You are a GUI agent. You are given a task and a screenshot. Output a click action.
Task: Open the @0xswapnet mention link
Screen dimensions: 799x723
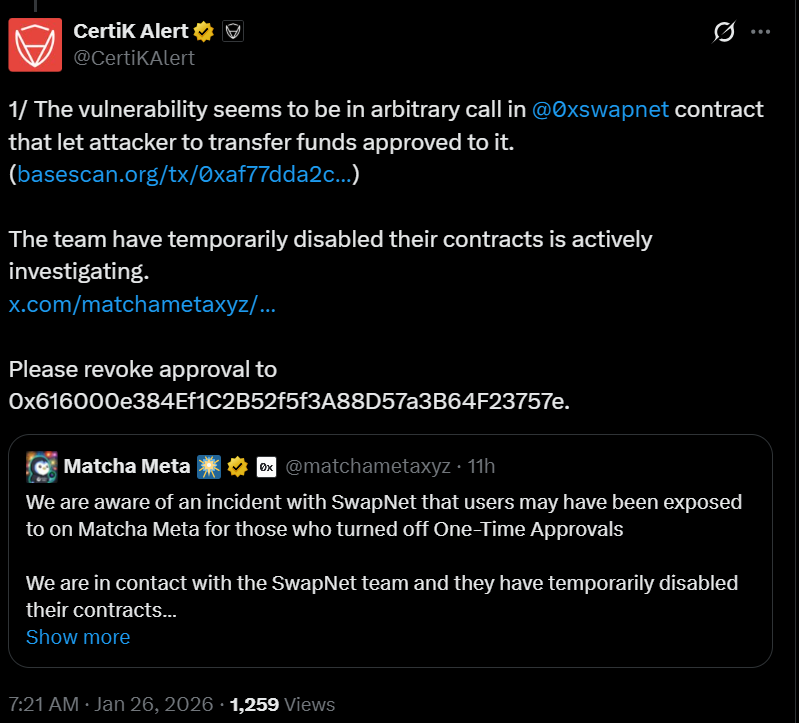600,110
